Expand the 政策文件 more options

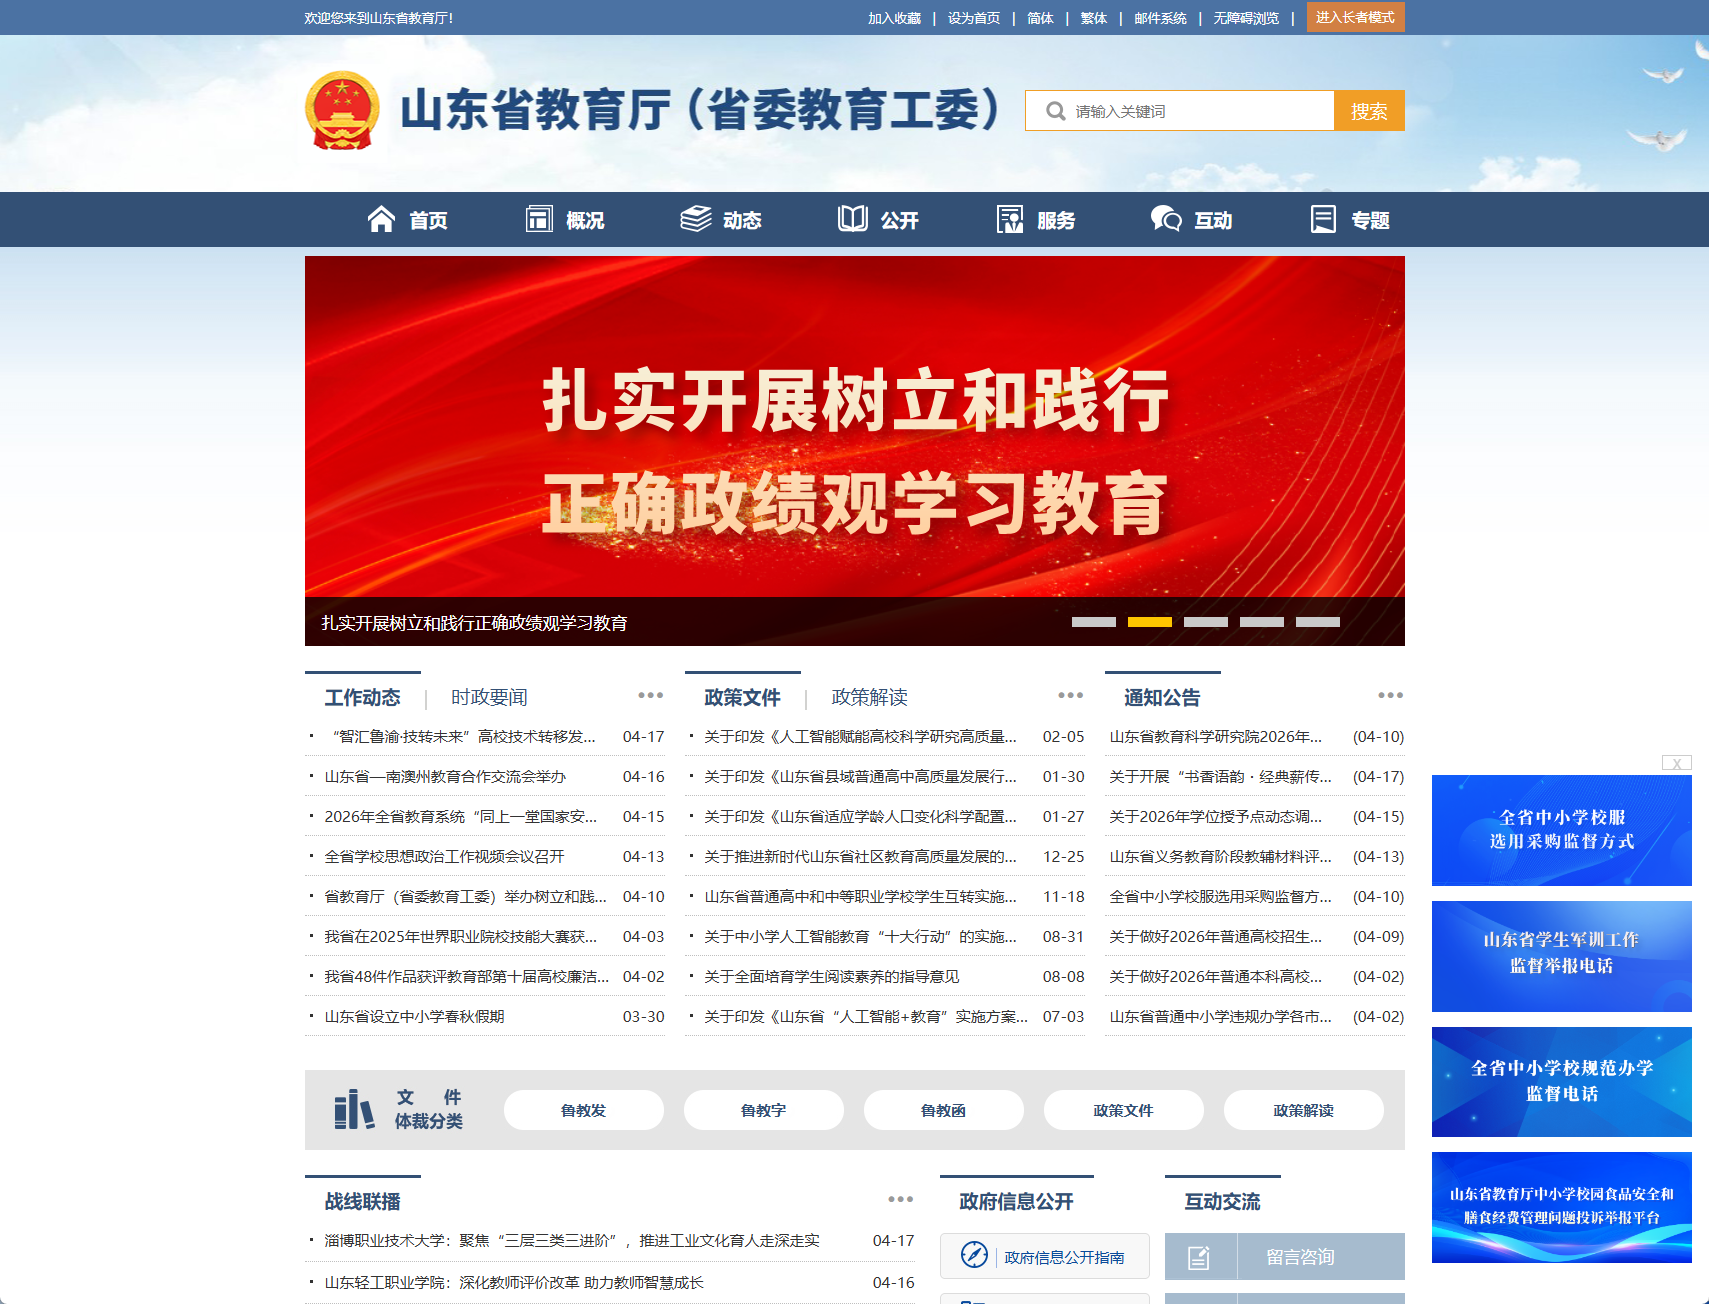(x=1070, y=695)
